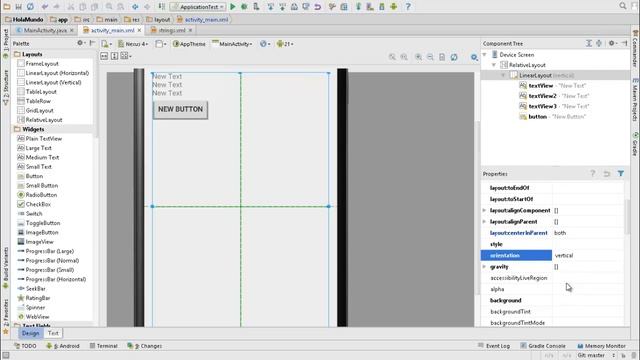The width and height of the screenshot is (640, 360).
Task: Close the activity_main.xml tab
Action: 139,30
